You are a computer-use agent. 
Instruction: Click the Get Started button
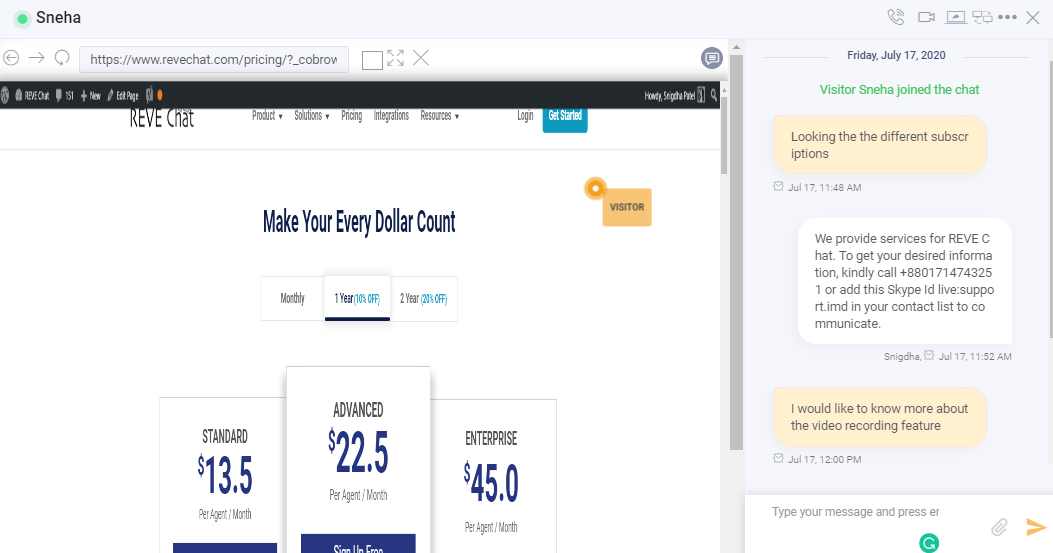click(565, 119)
